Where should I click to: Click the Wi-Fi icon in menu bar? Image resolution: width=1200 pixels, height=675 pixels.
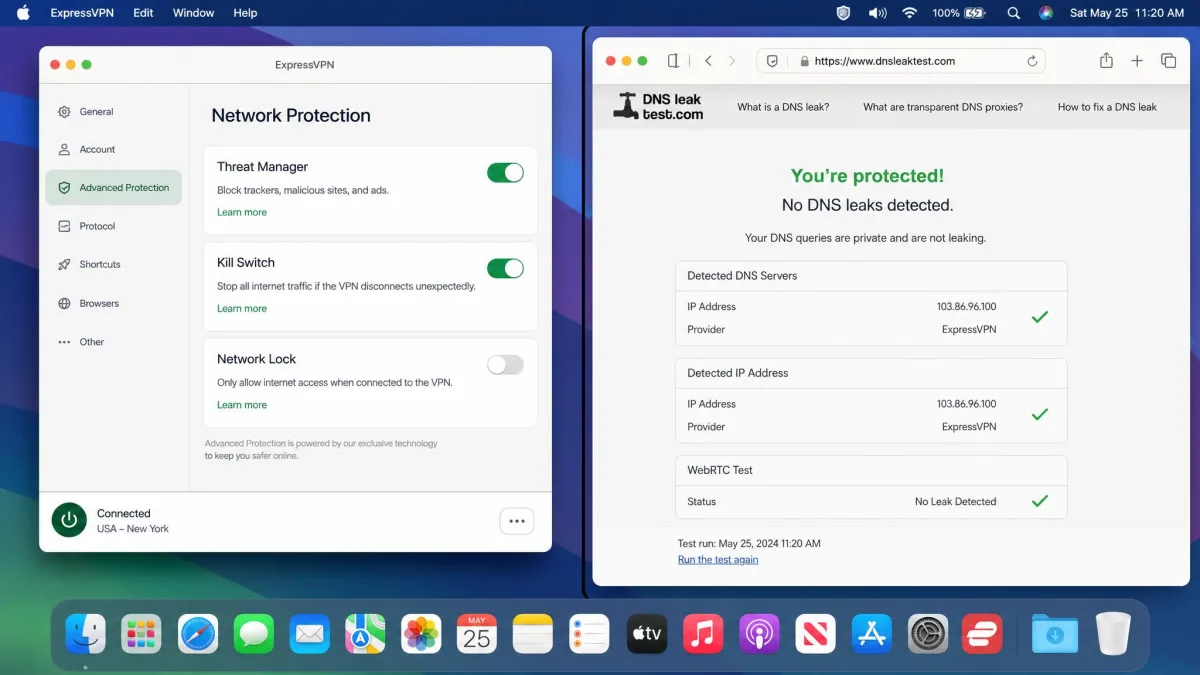coord(909,13)
